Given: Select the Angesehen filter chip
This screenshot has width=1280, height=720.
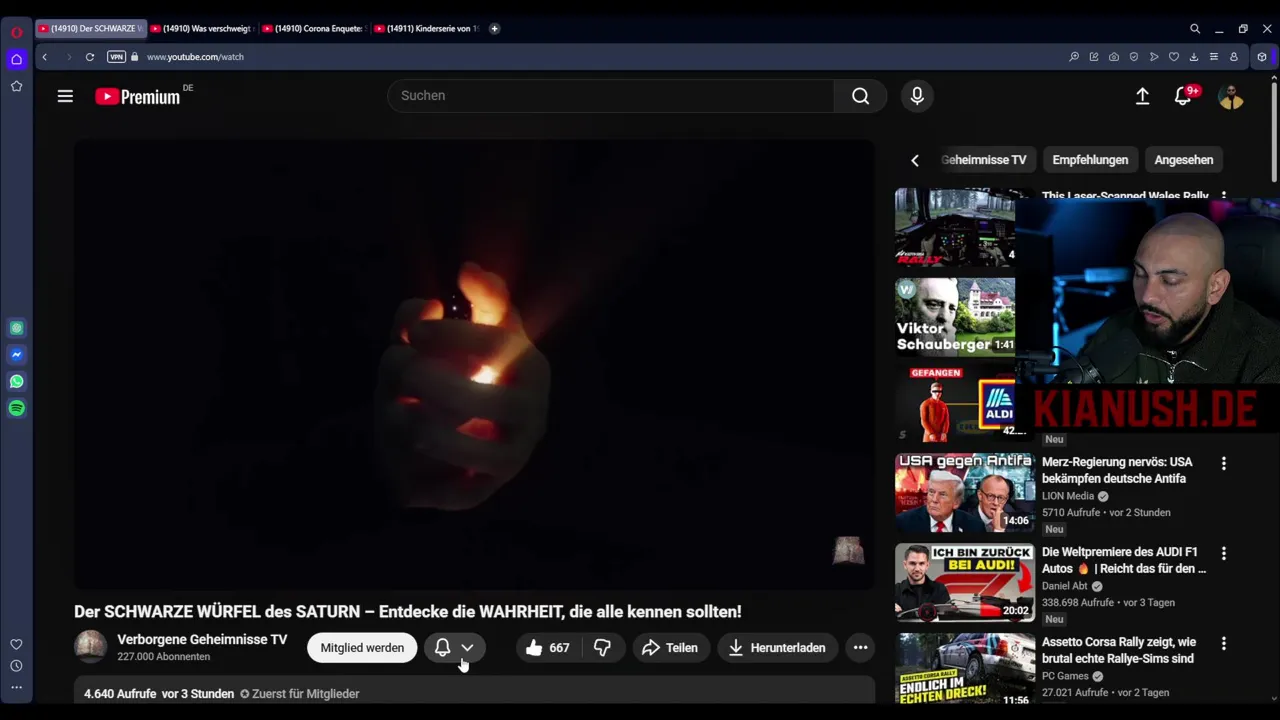Looking at the screenshot, I should coord(1183,160).
